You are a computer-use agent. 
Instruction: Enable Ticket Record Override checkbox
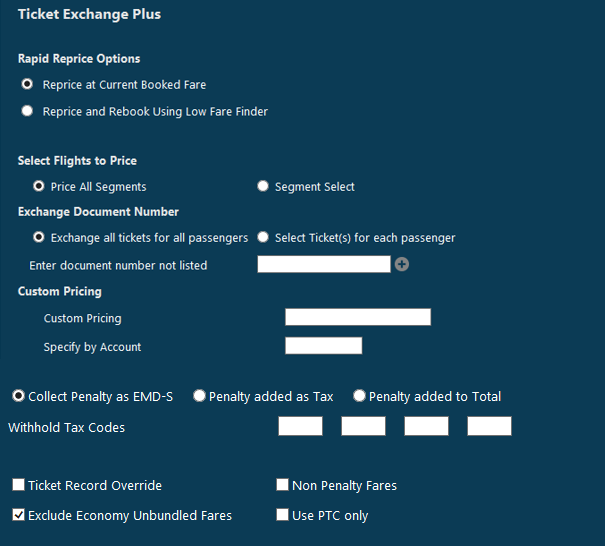point(18,485)
